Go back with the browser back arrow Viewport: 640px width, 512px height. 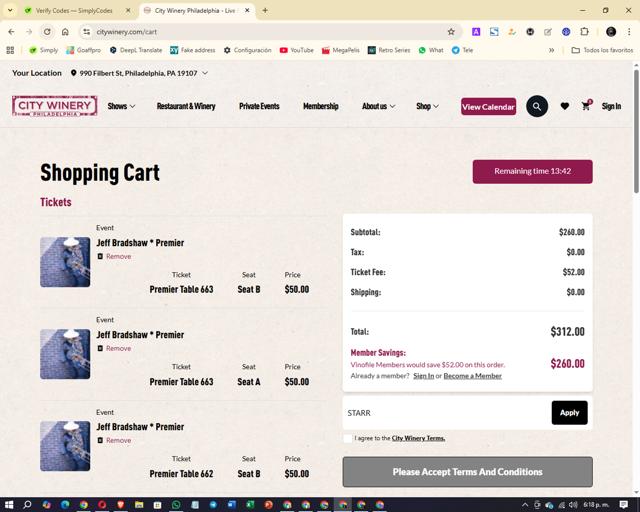click(x=11, y=31)
